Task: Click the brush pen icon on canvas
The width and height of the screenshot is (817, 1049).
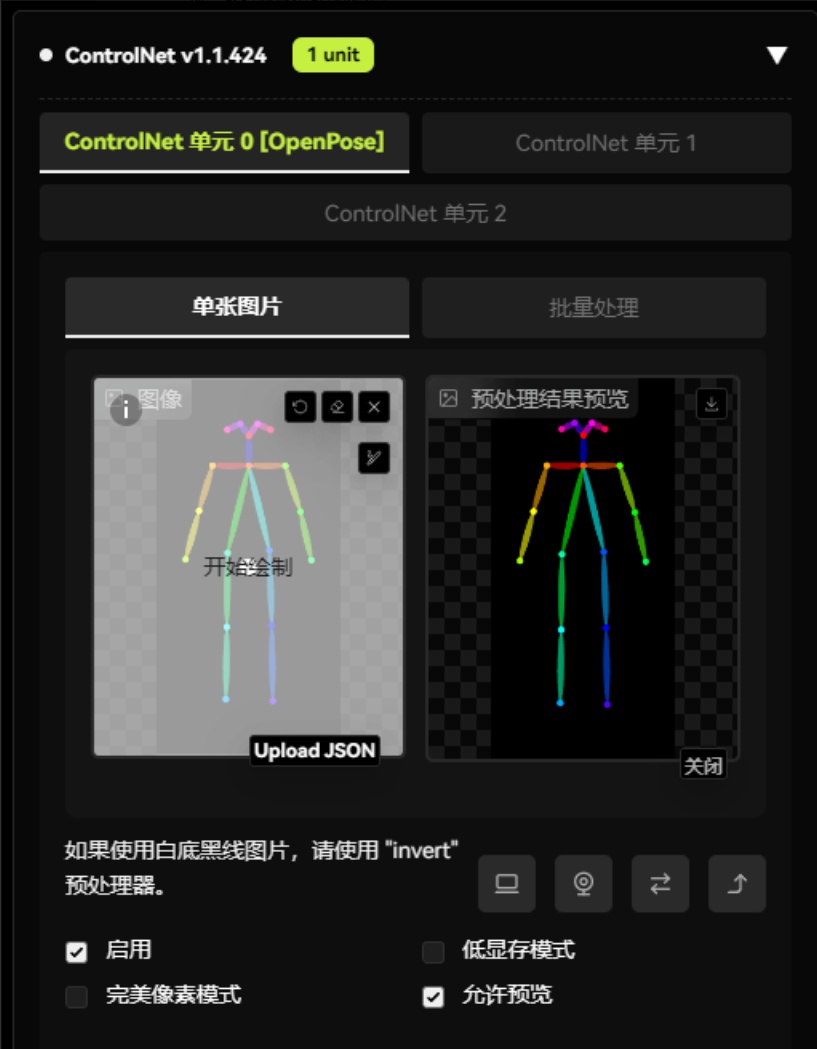Action: (x=374, y=458)
